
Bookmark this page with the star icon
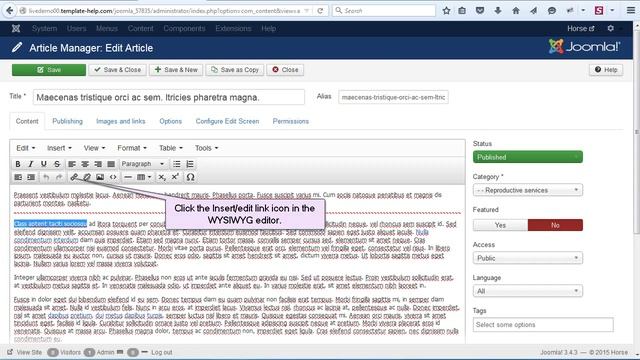pos(447,11)
